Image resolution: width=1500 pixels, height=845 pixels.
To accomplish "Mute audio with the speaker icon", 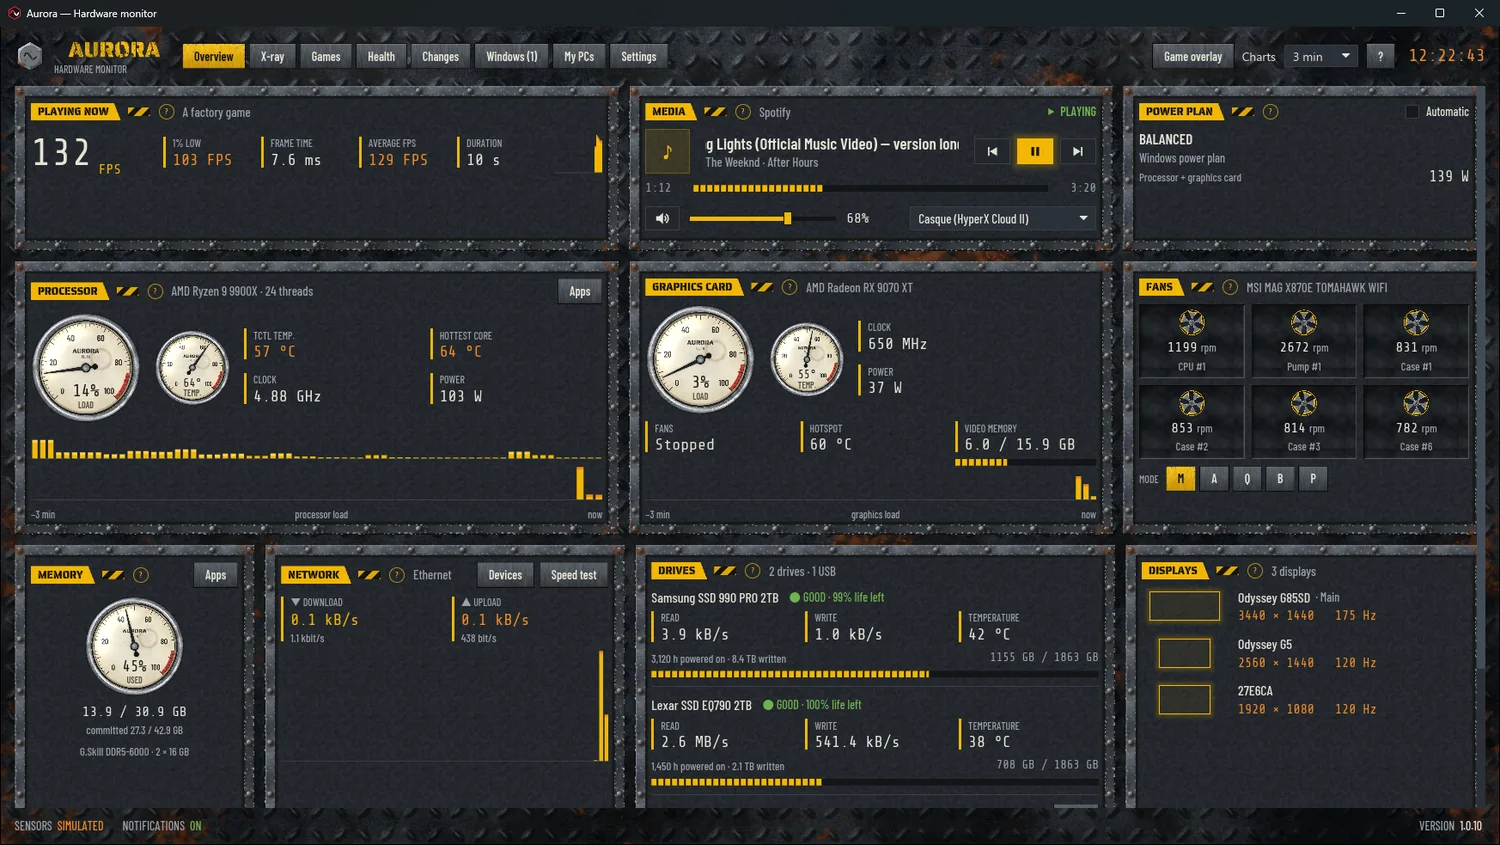I will coord(662,218).
